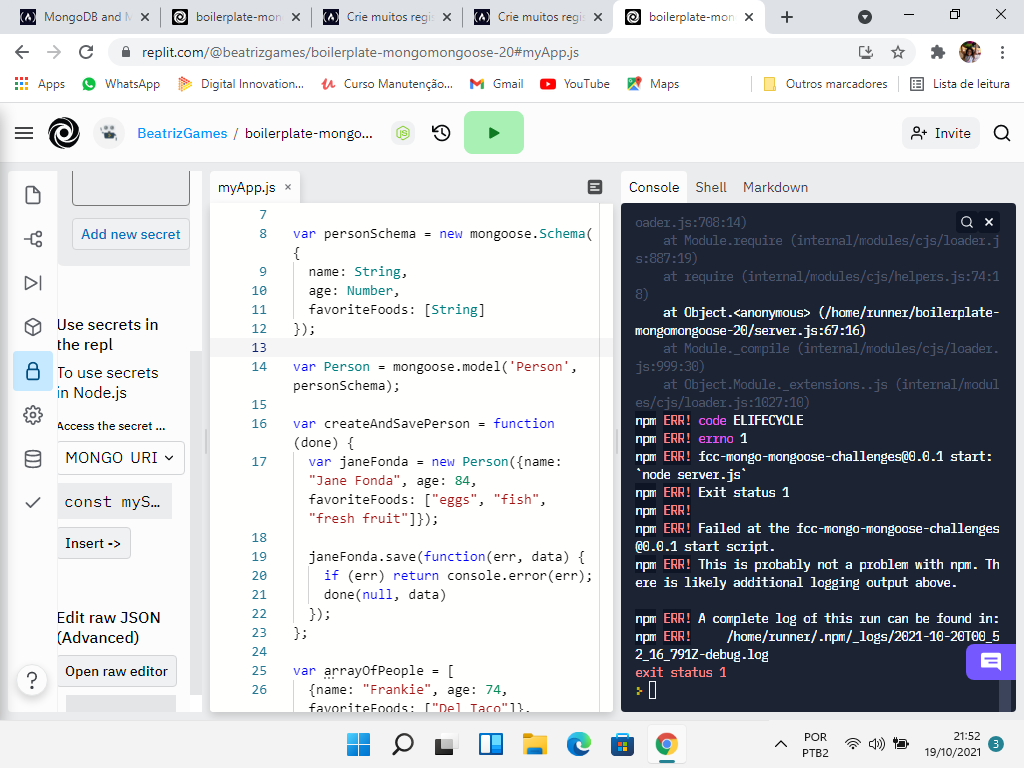Open raw editor for secrets

pyautogui.click(x=117, y=670)
